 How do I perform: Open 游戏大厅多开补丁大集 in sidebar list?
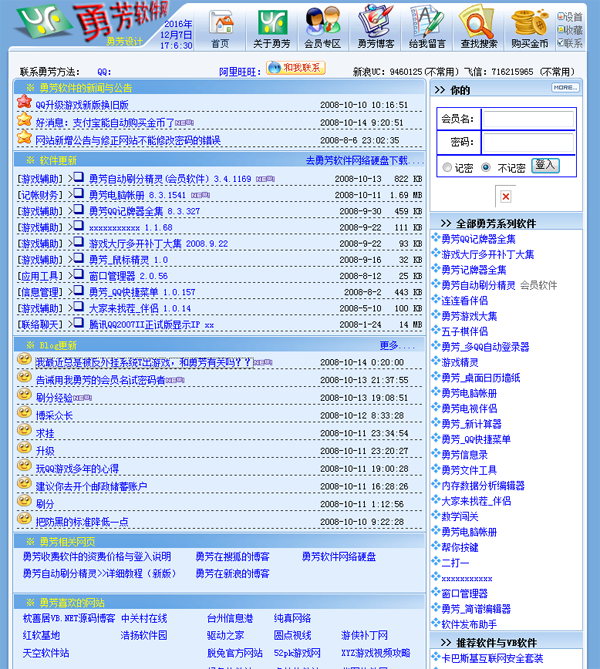(488, 255)
